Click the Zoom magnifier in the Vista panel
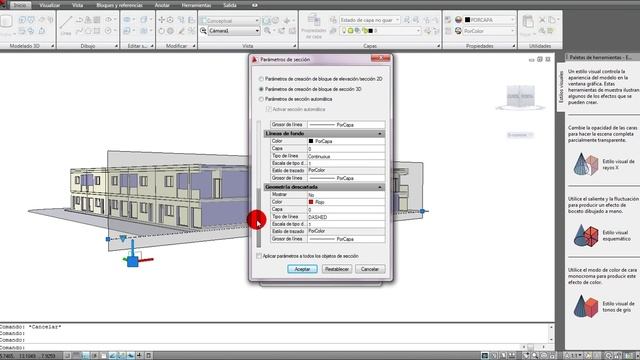Screen dimensions: 640x360 267,31
